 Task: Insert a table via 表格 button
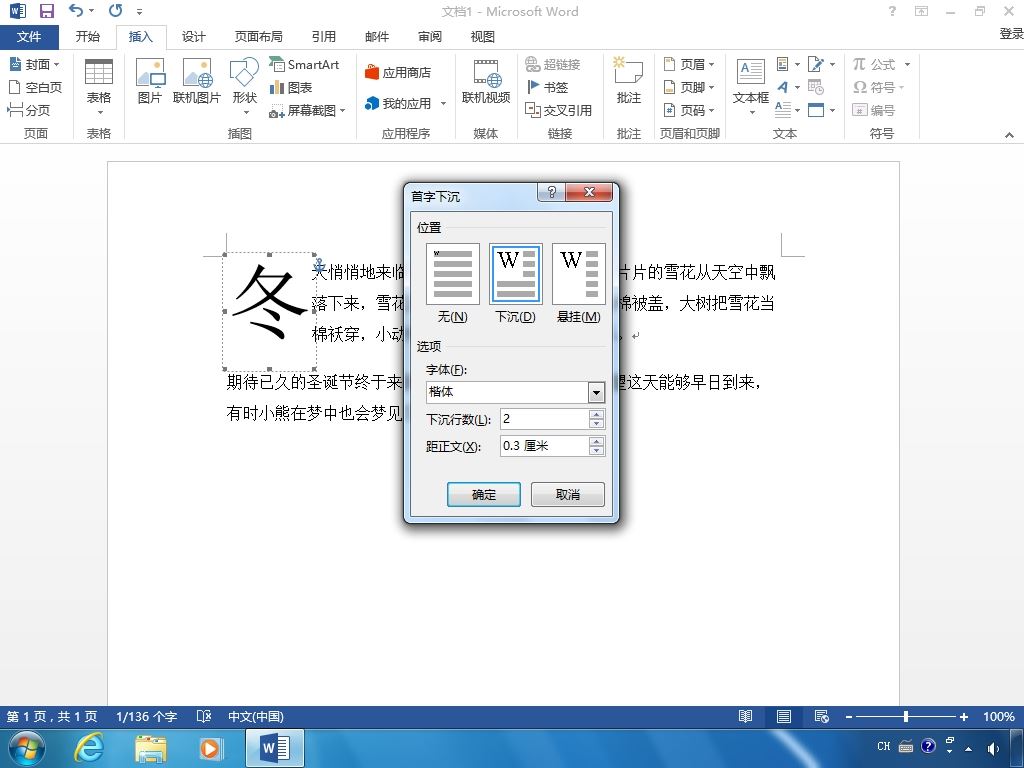click(x=99, y=88)
